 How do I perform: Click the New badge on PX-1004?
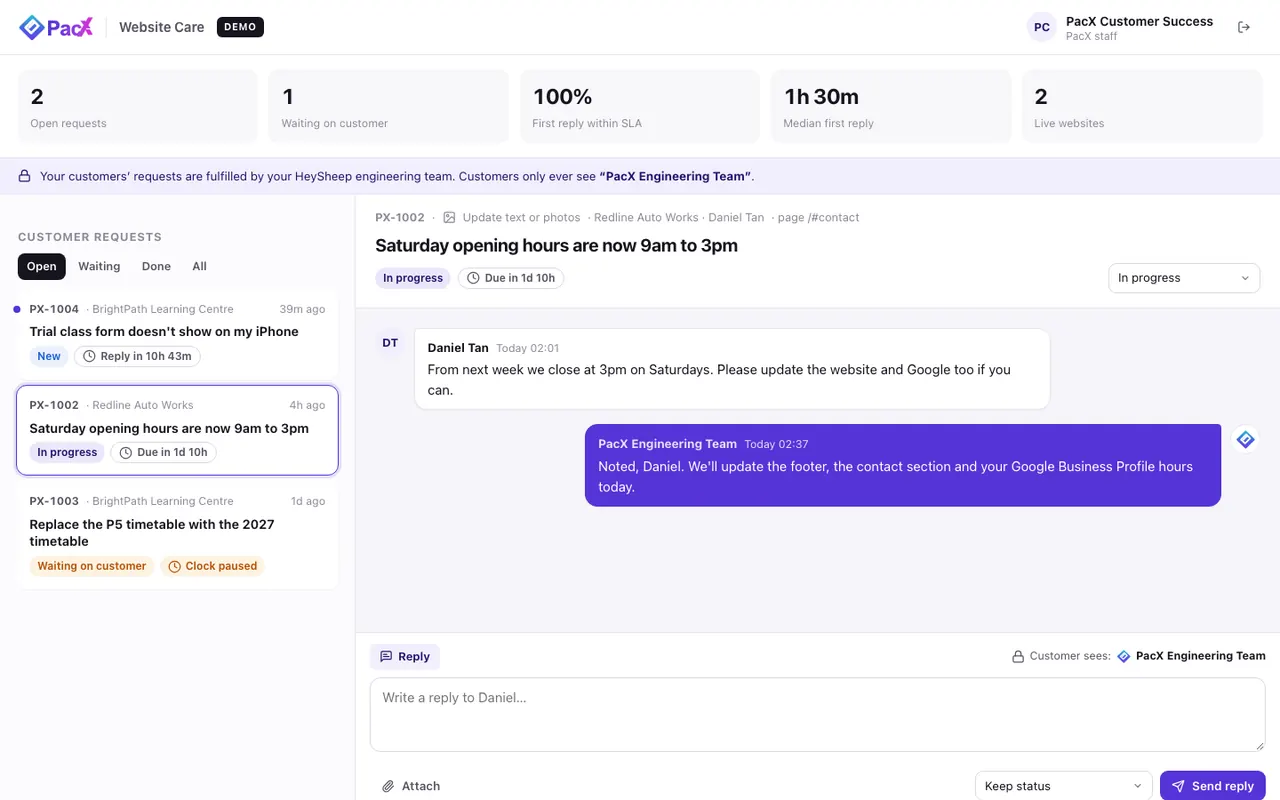click(x=49, y=356)
